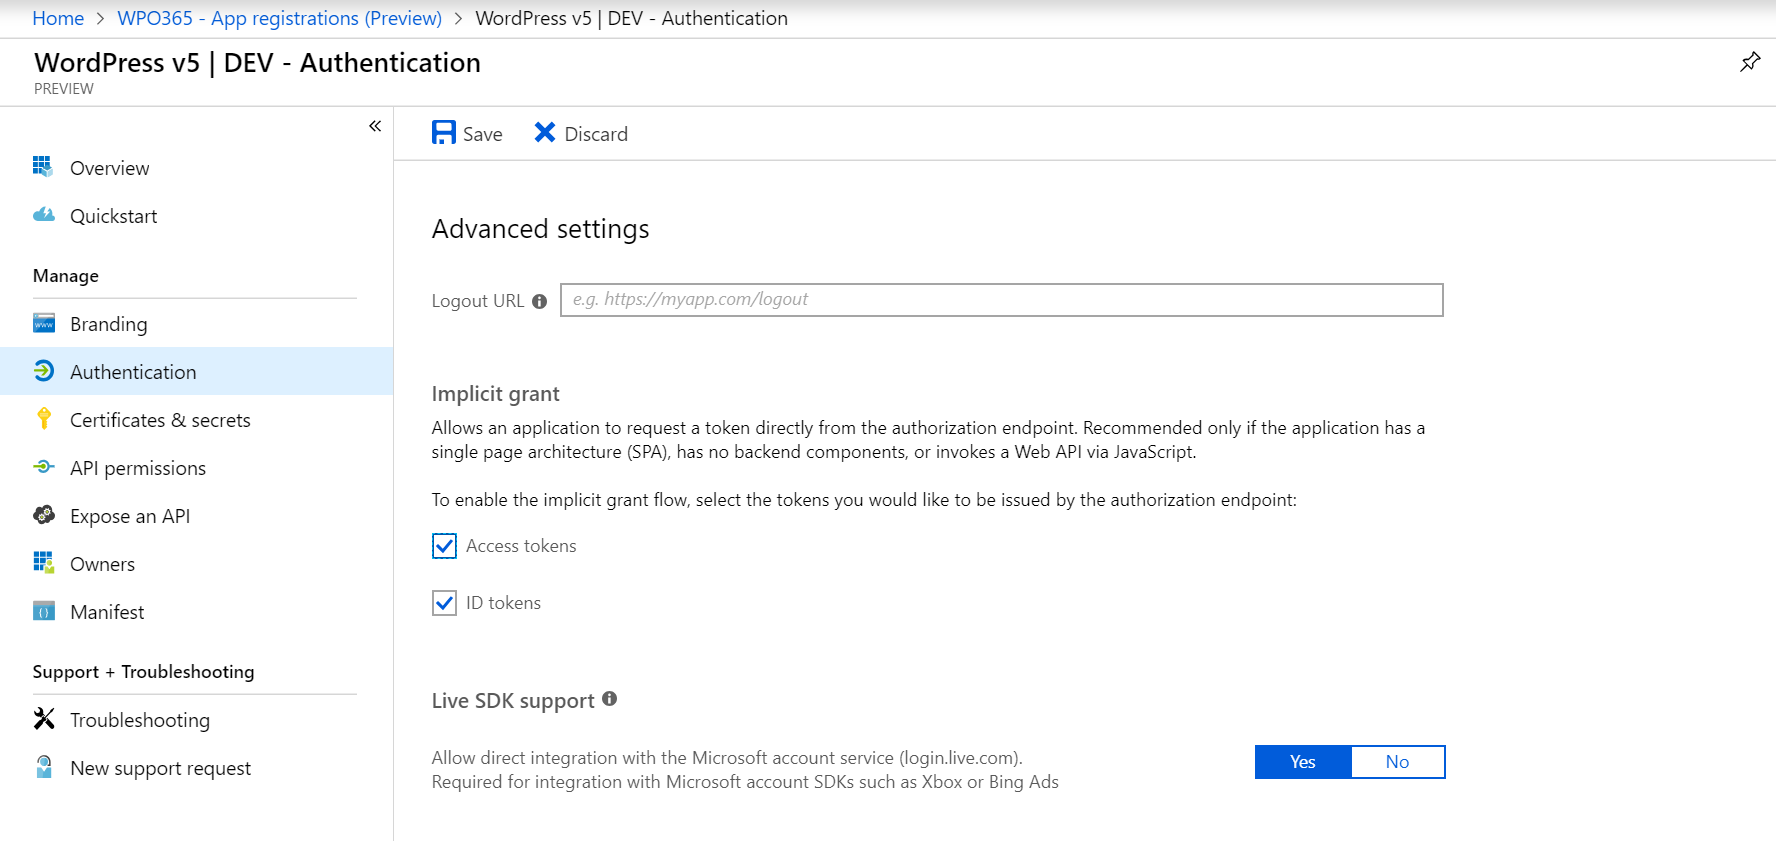The width and height of the screenshot is (1776, 841).
Task: Open the Owners page
Action: click(196, 564)
